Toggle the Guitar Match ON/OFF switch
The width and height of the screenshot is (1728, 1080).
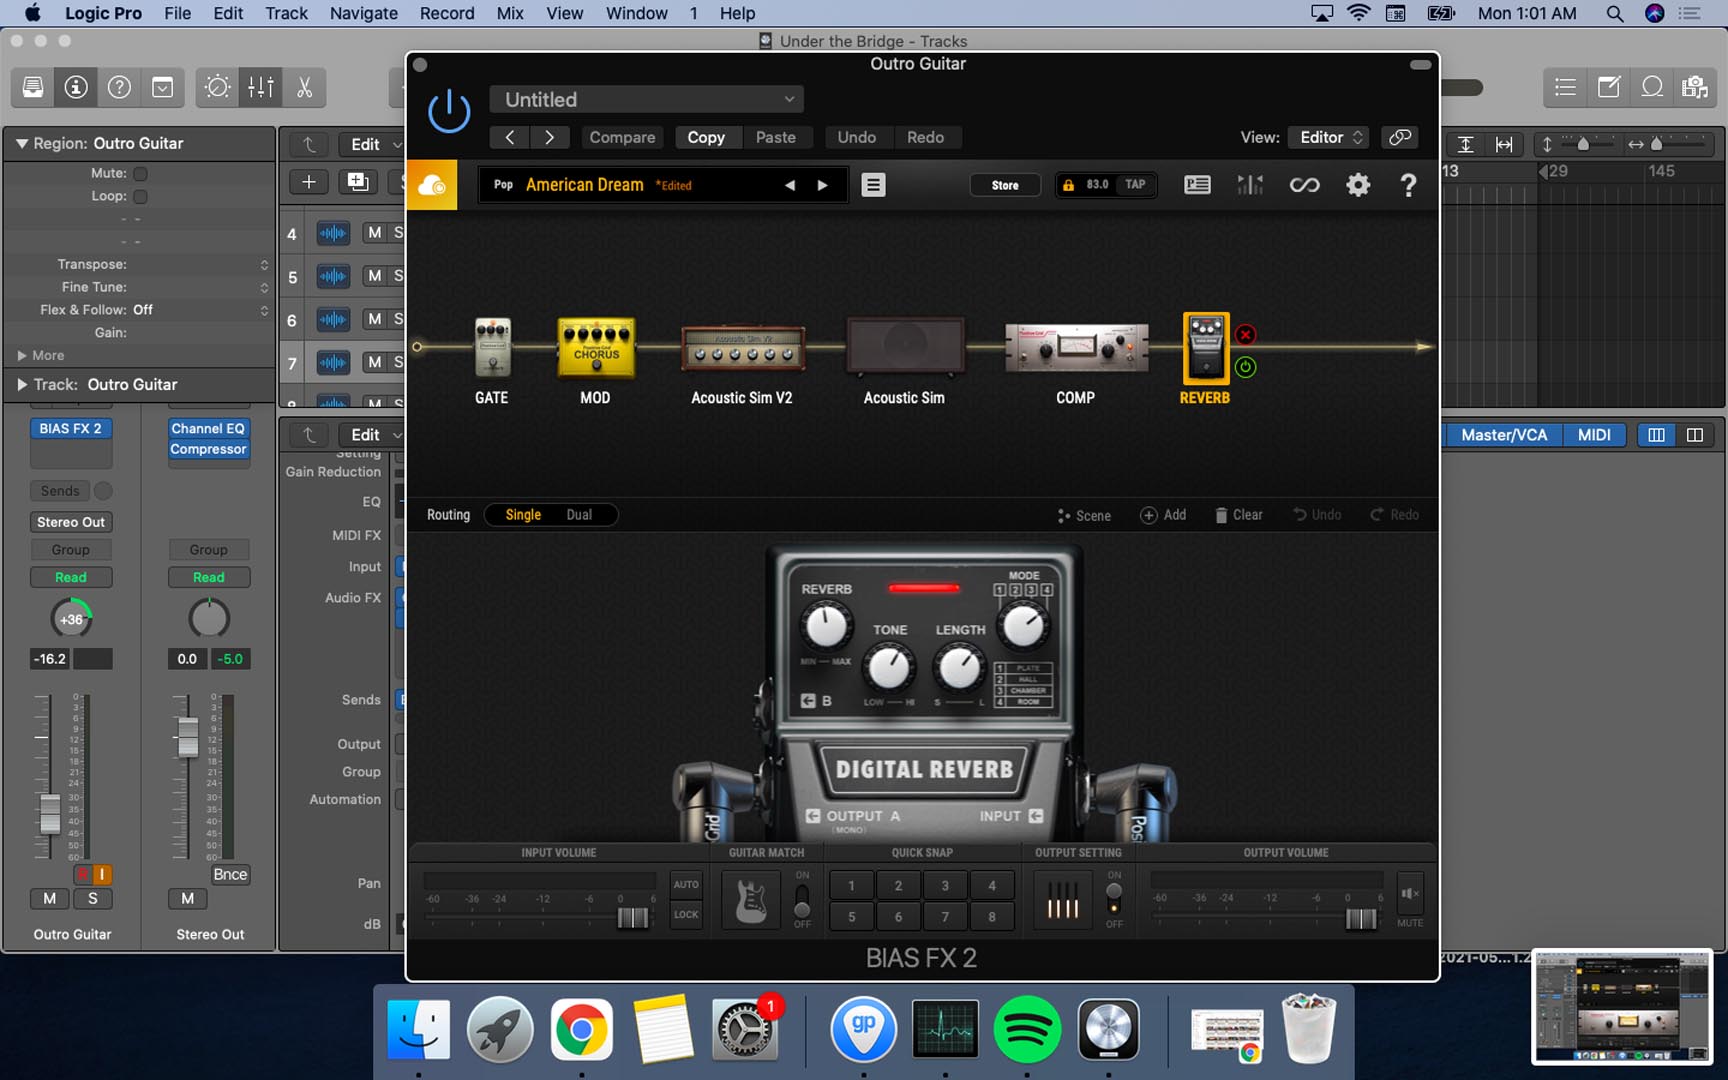point(802,900)
